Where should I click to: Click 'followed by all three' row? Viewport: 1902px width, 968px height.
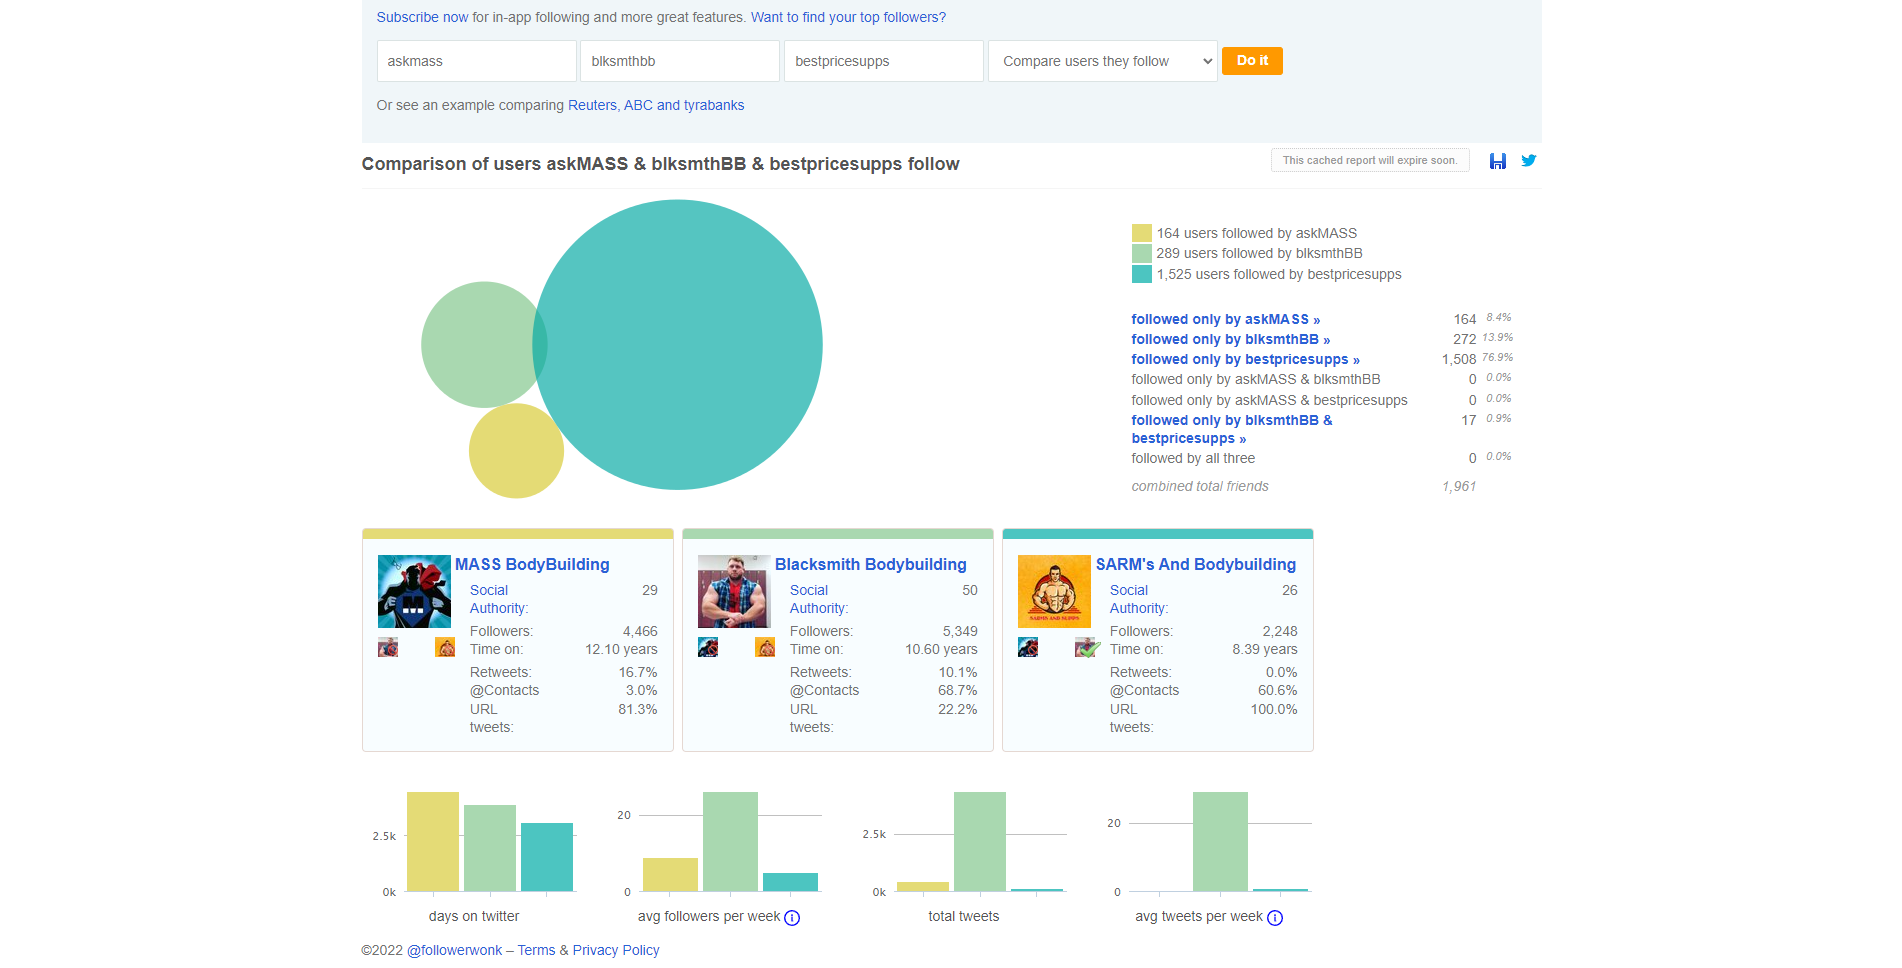(x=1321, y=458)
